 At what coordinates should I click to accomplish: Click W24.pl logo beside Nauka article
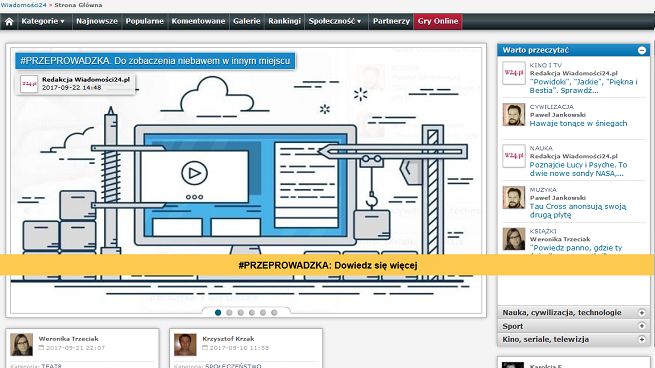pyautogui.click(x=513, y=156)
